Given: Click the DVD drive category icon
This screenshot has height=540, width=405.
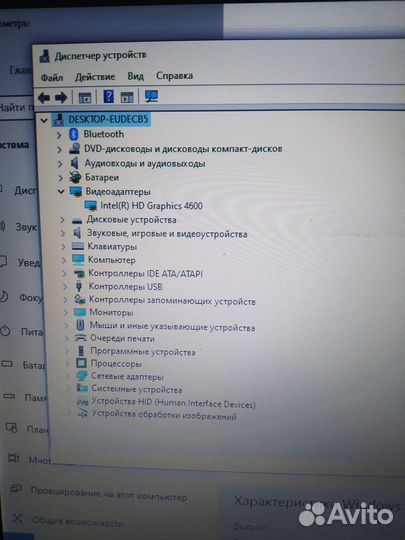Looking at the screenshot, I should point(75,149).
